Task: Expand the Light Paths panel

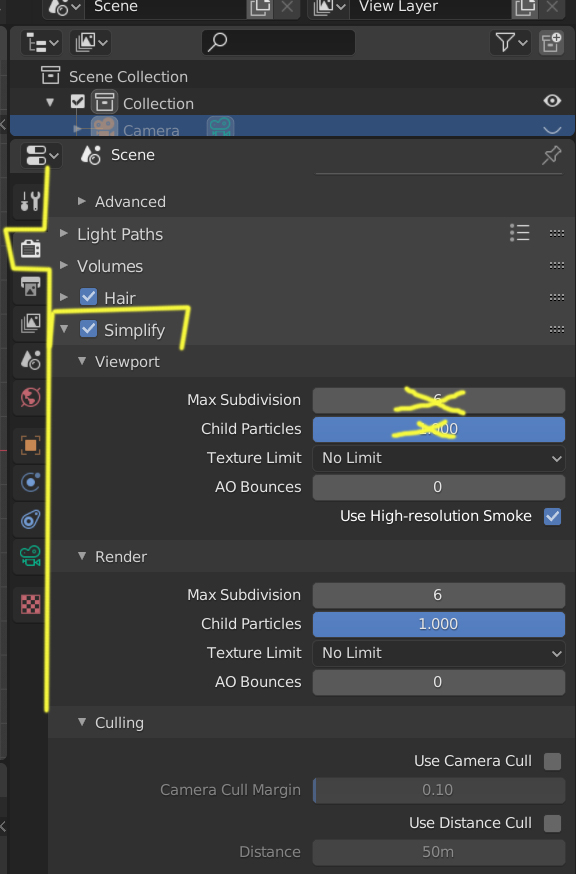Action: pos(64,234)
